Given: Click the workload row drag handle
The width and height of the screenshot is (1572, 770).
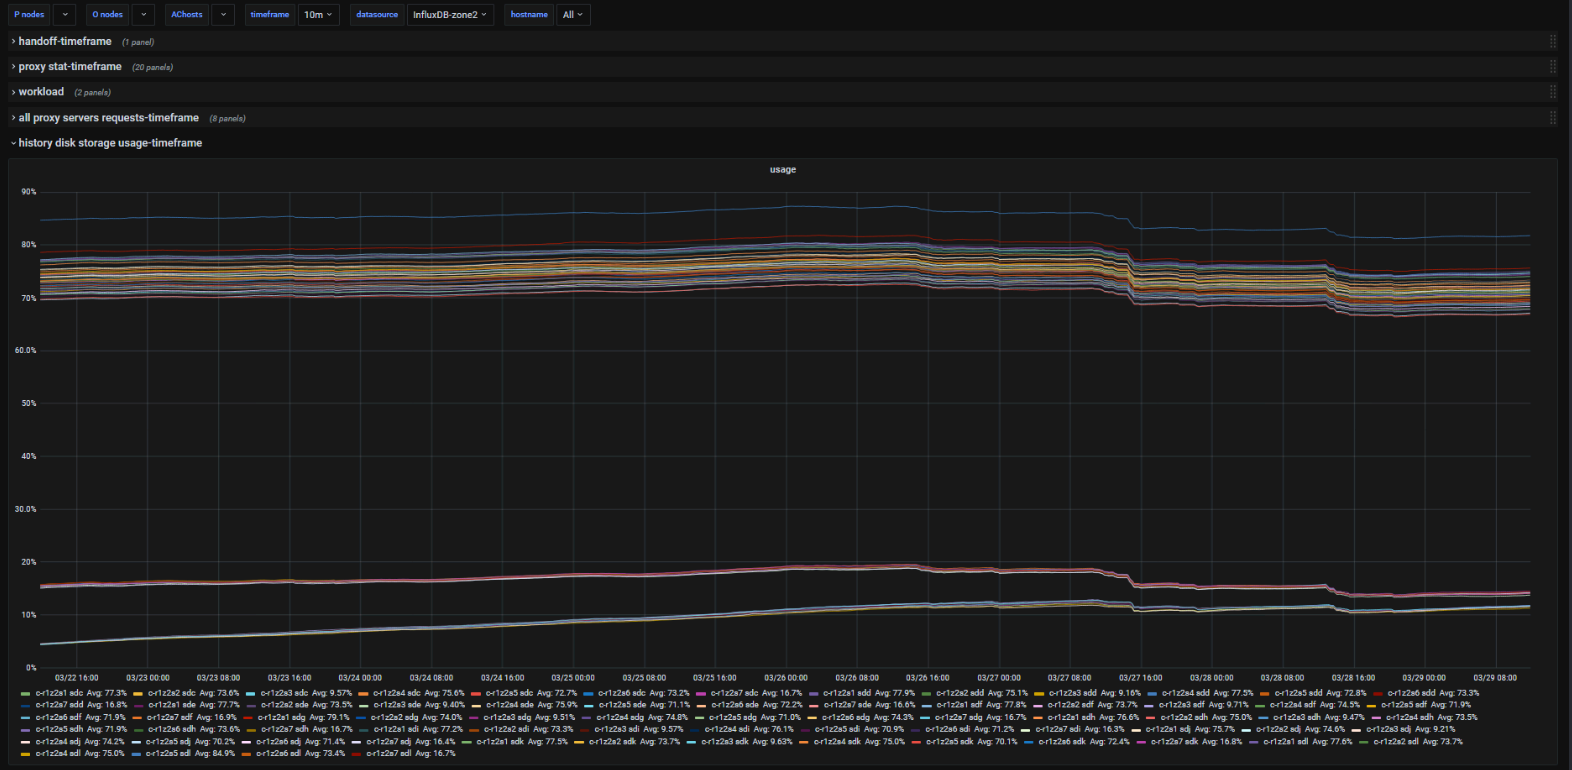Looking at the screenshot, I should [x=1552, y=92].
